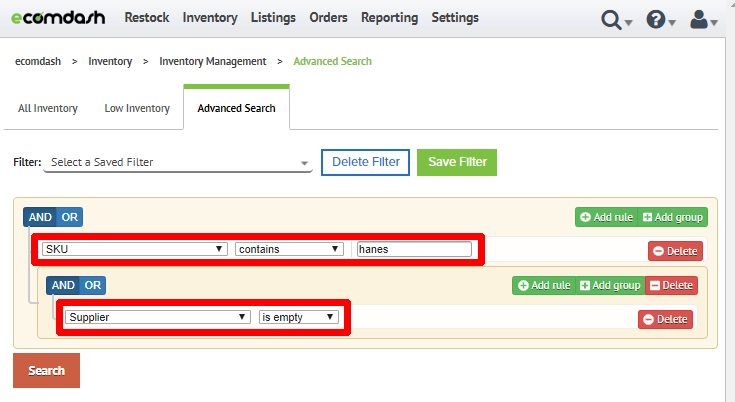Click the Search button
The height and width of the screenshot is (402, 735).
46,371
